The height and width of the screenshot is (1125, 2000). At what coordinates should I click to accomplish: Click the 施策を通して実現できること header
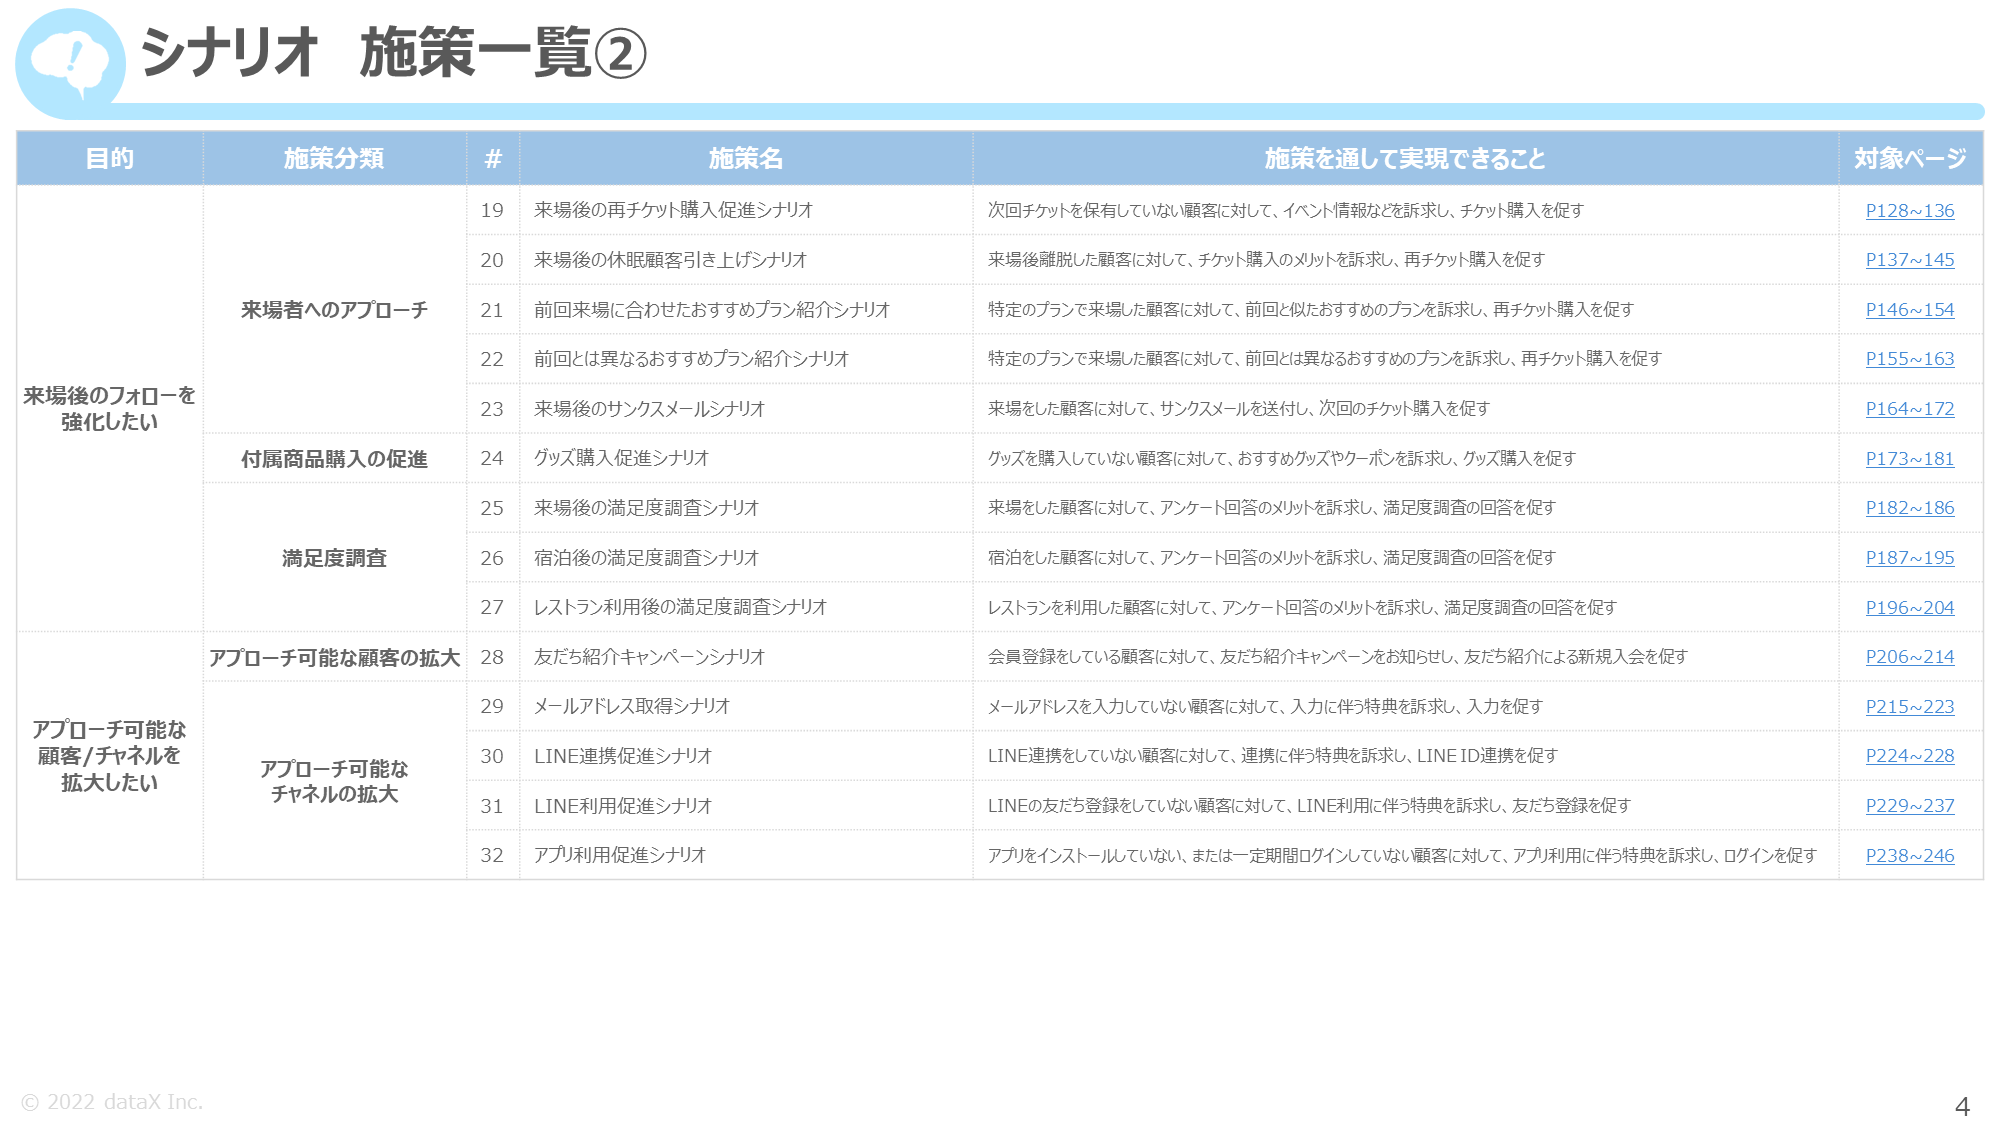1405,158
